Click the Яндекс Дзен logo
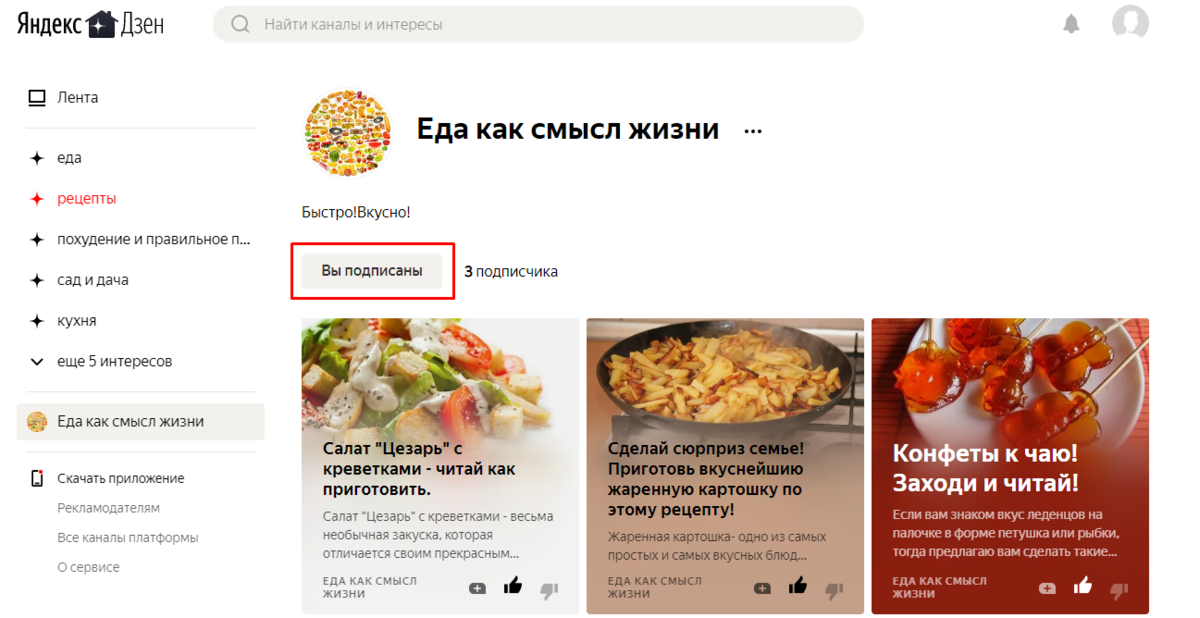Viewport: 1200px width, 618px height. (90, 24)
